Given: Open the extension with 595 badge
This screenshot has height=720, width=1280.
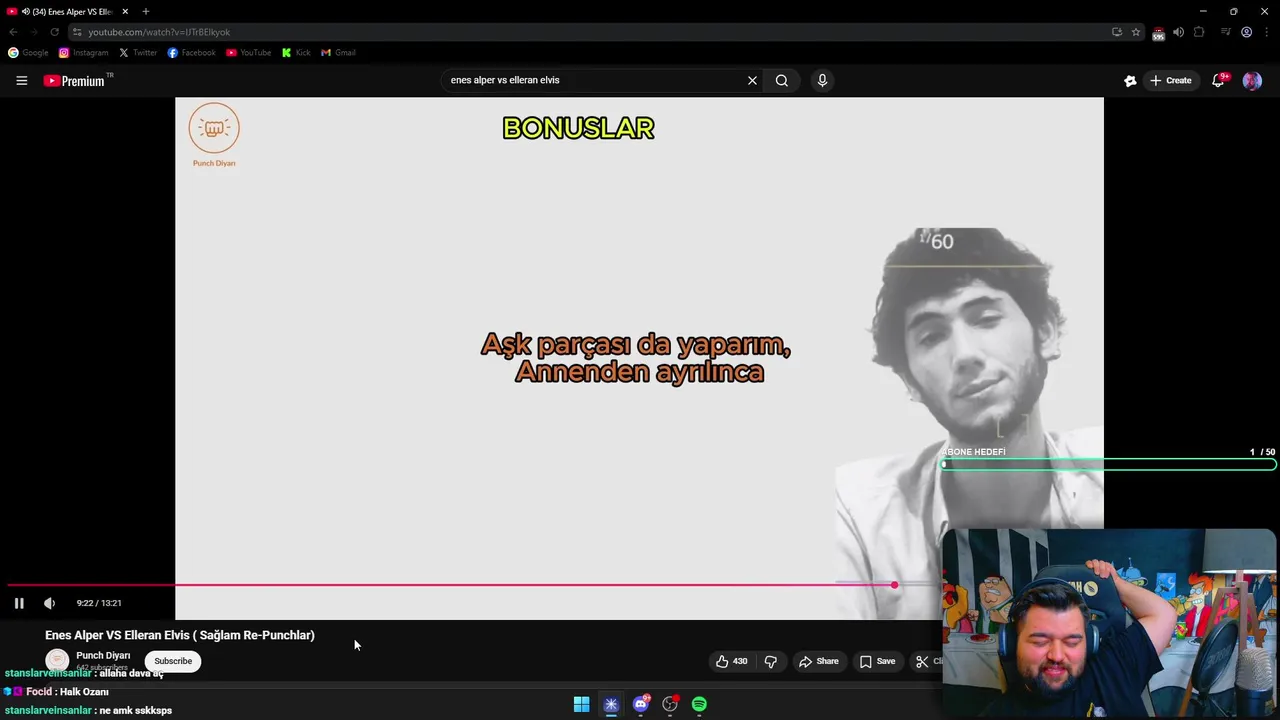Looking at the screenshot, I should pos(1158,33).
